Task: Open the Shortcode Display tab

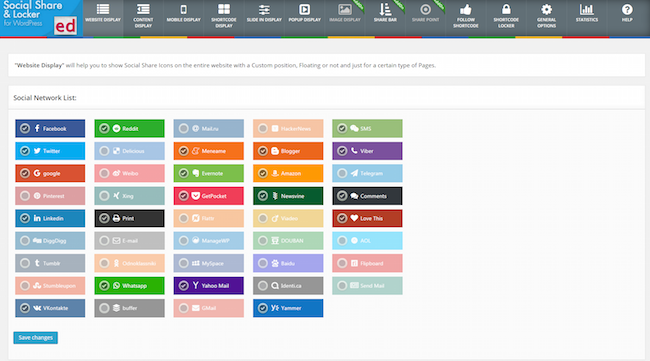Action: click(x=224, y=18)
